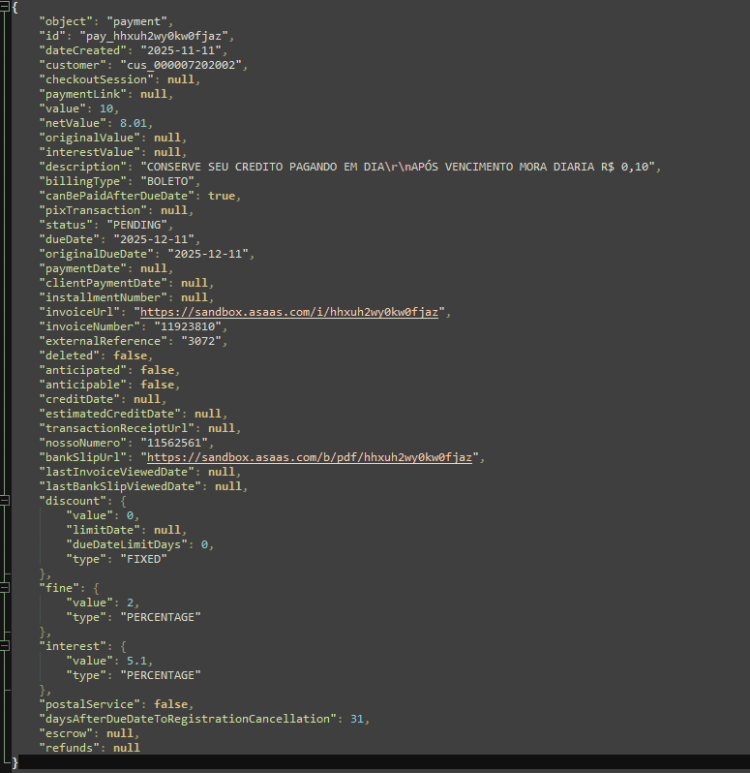Click the "estimatedCreditDate" key
Viewport: 750px width, 773px height.
pyautogui.click(x=109, y=414)
